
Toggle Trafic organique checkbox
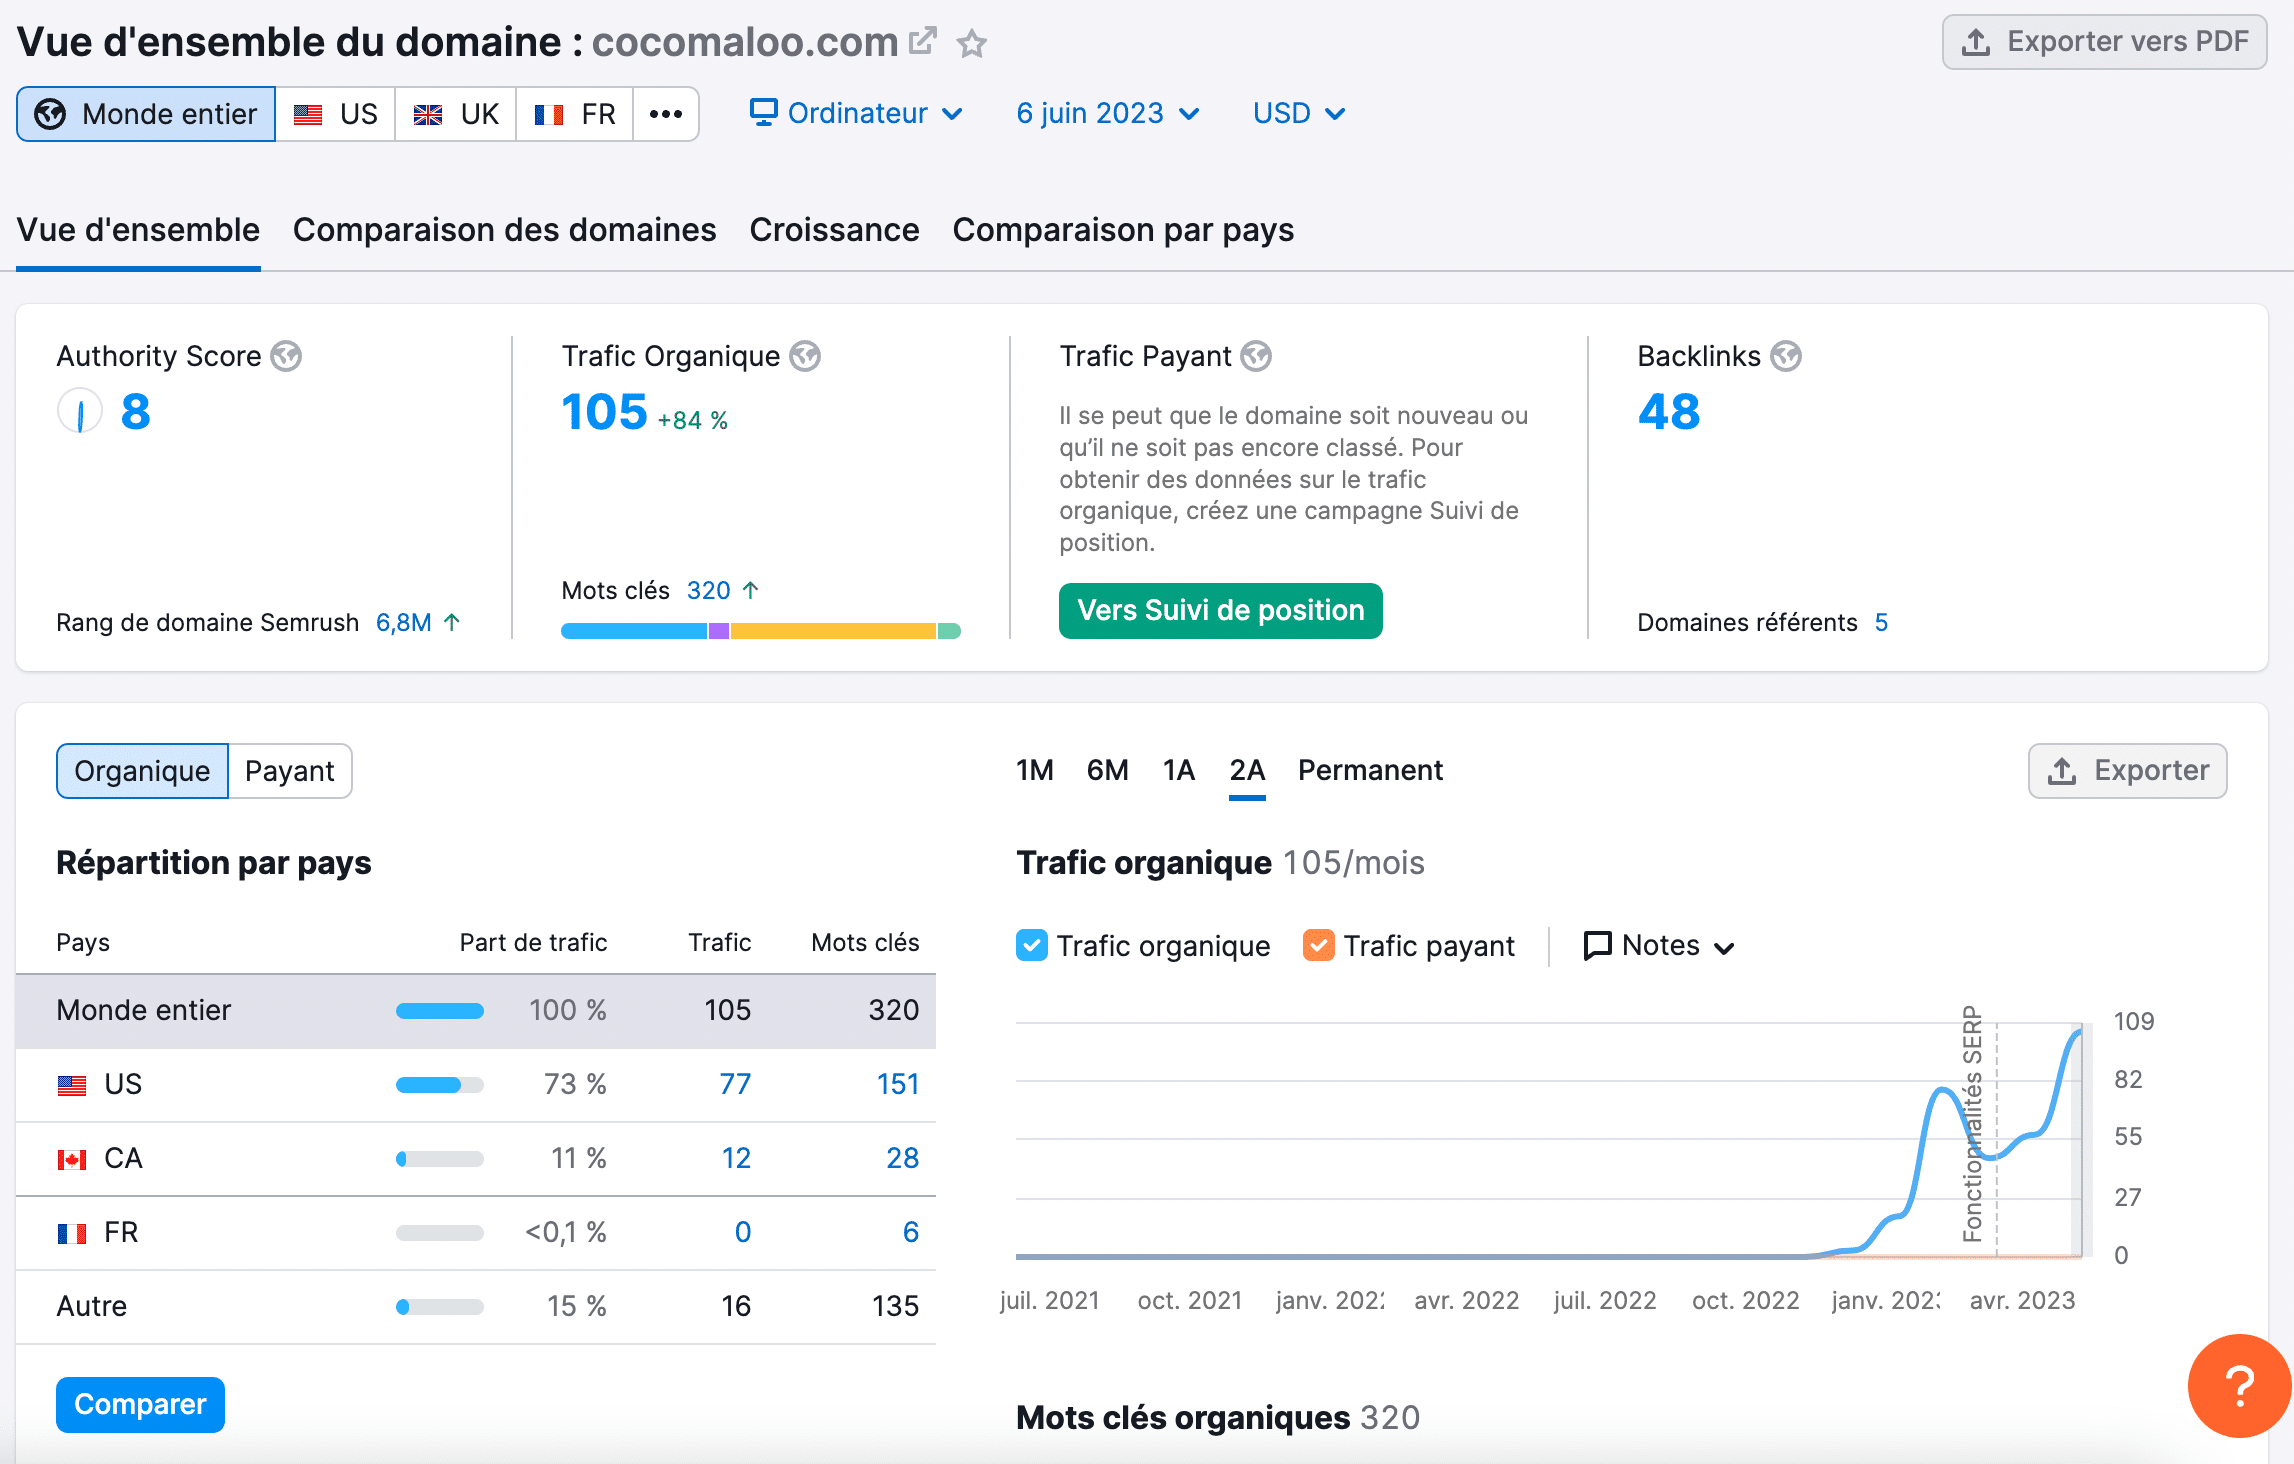tap(1032, 945)
